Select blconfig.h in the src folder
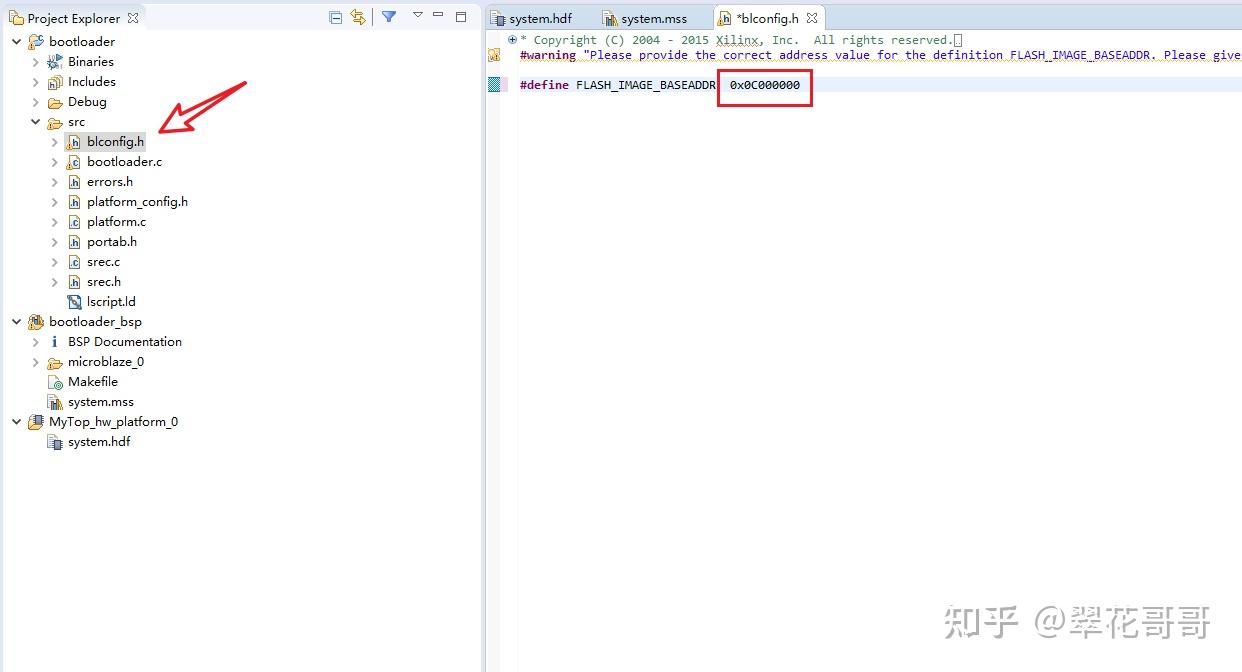The width and height of the screenshot is (1242, 672). click(x=115, y=142)
